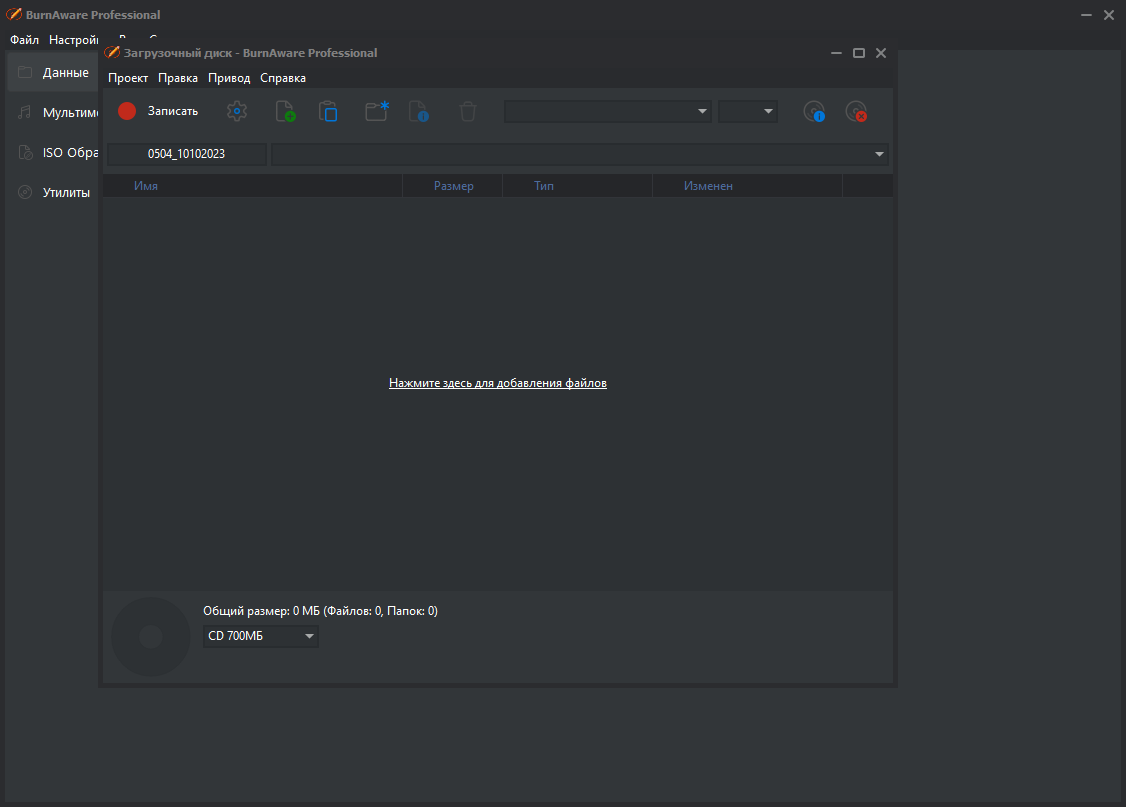The height and width of the screenshot is (807, 1126).
Task: Sort by the Изменен column header
Action: pos(747,186)
